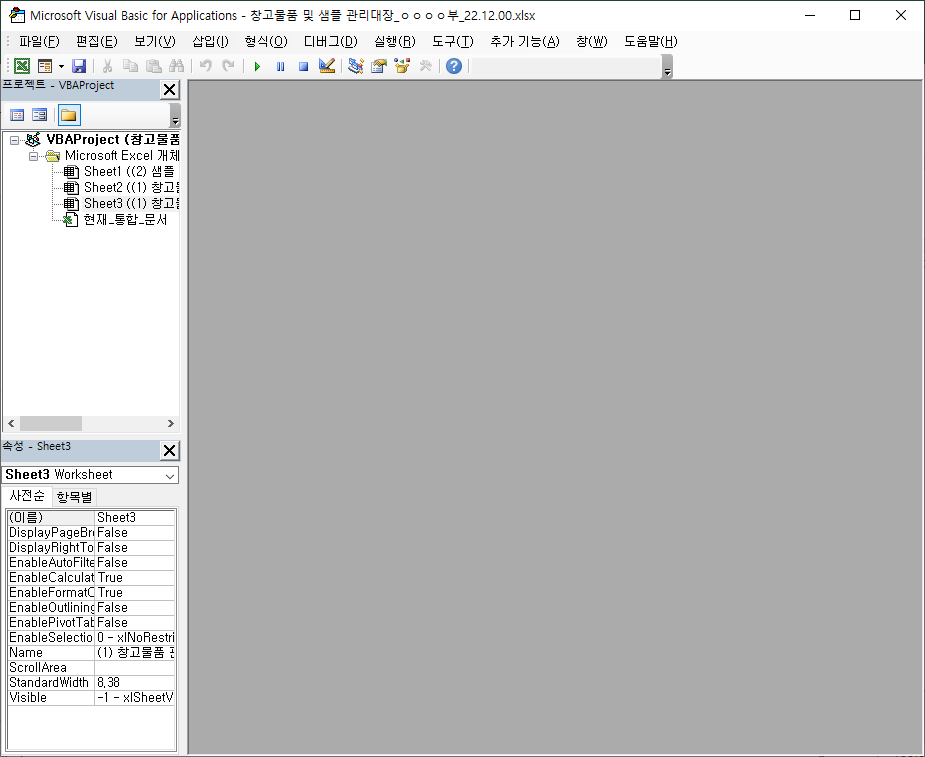Viewport: 925px width, 757px height.
Task: Save the workbook with the floppy icon
Action: coord(79,66)
